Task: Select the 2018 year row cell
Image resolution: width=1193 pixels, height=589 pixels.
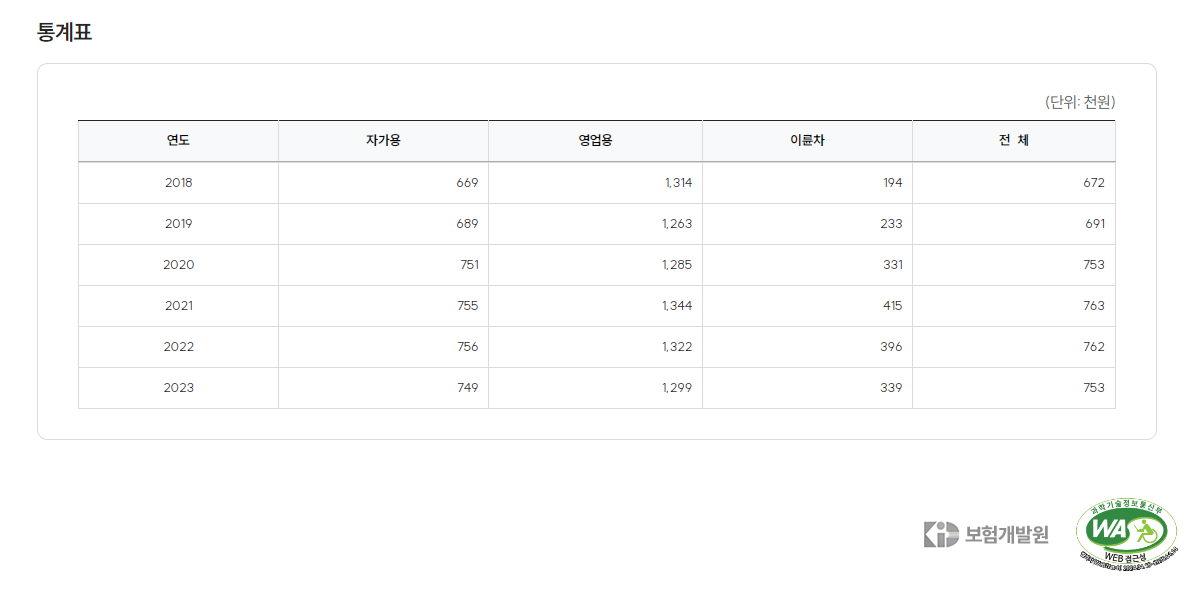Action: click(x=179, y=183)
